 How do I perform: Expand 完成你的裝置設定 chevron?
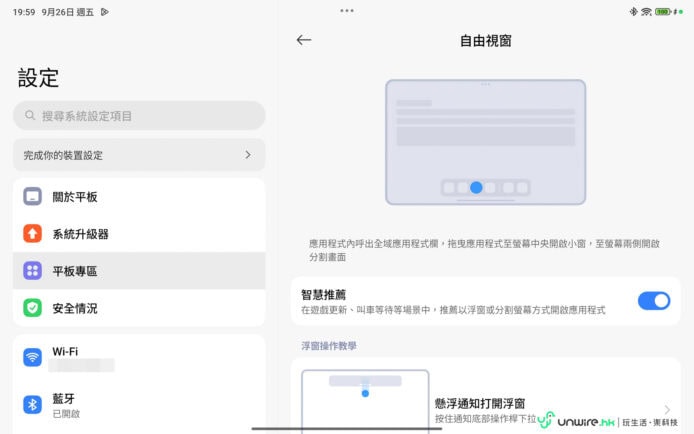(248, 155)
